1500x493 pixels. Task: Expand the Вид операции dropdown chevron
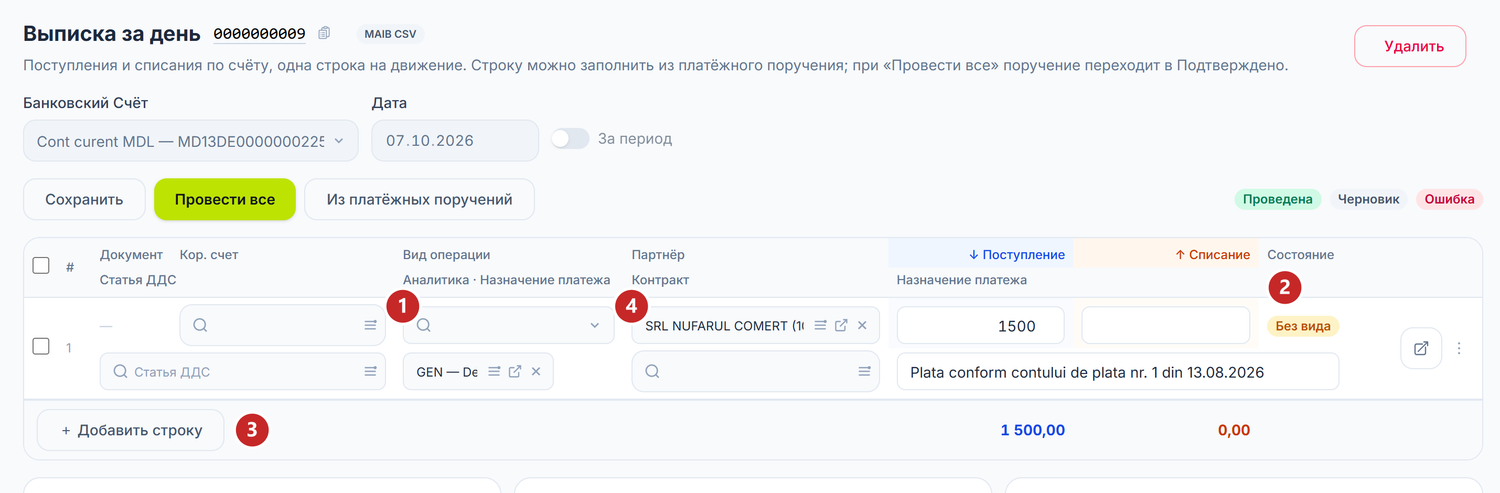[x=594, y=325]
